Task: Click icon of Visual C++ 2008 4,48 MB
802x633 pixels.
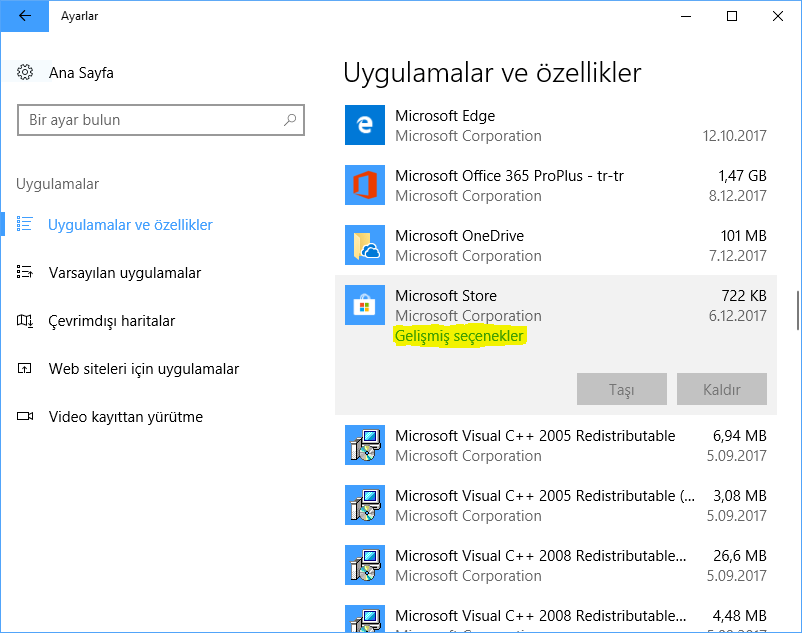Action: (365, 619)
